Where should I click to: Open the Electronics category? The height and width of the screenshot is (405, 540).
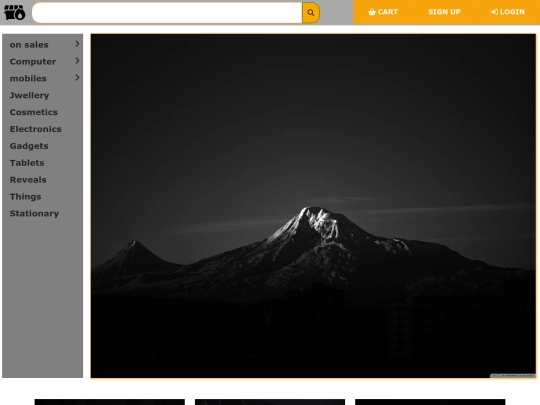(35, 129)
